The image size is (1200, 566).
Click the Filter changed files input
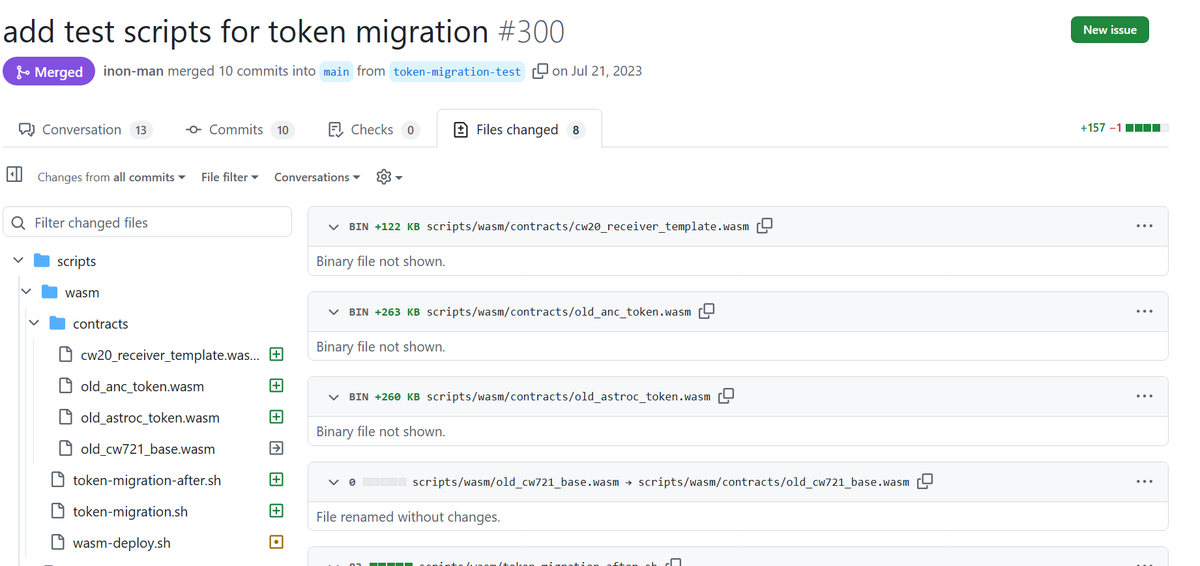(148, 222)
